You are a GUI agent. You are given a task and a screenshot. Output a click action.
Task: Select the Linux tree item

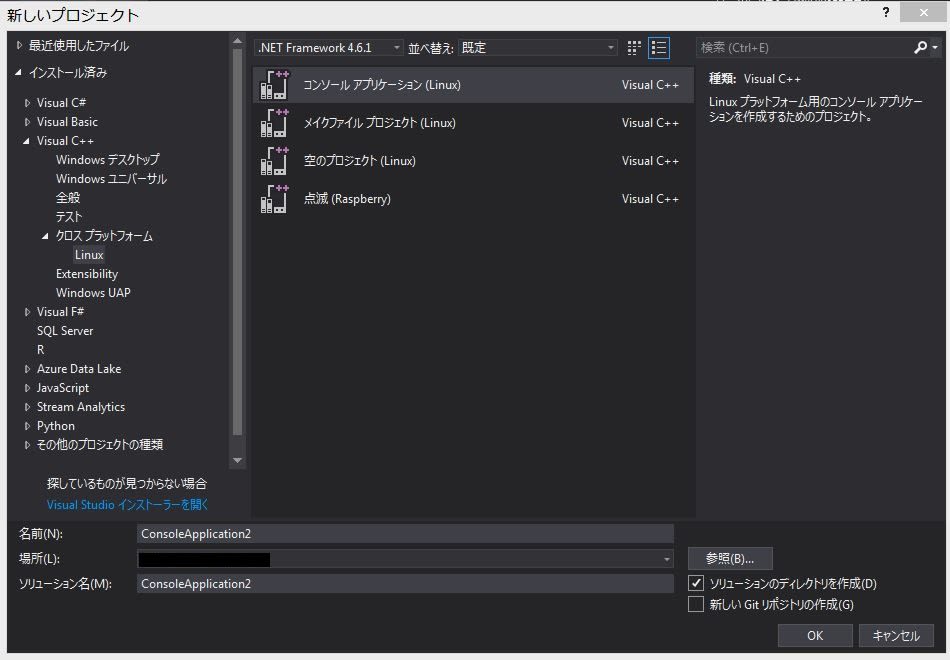tap(89, 255)
